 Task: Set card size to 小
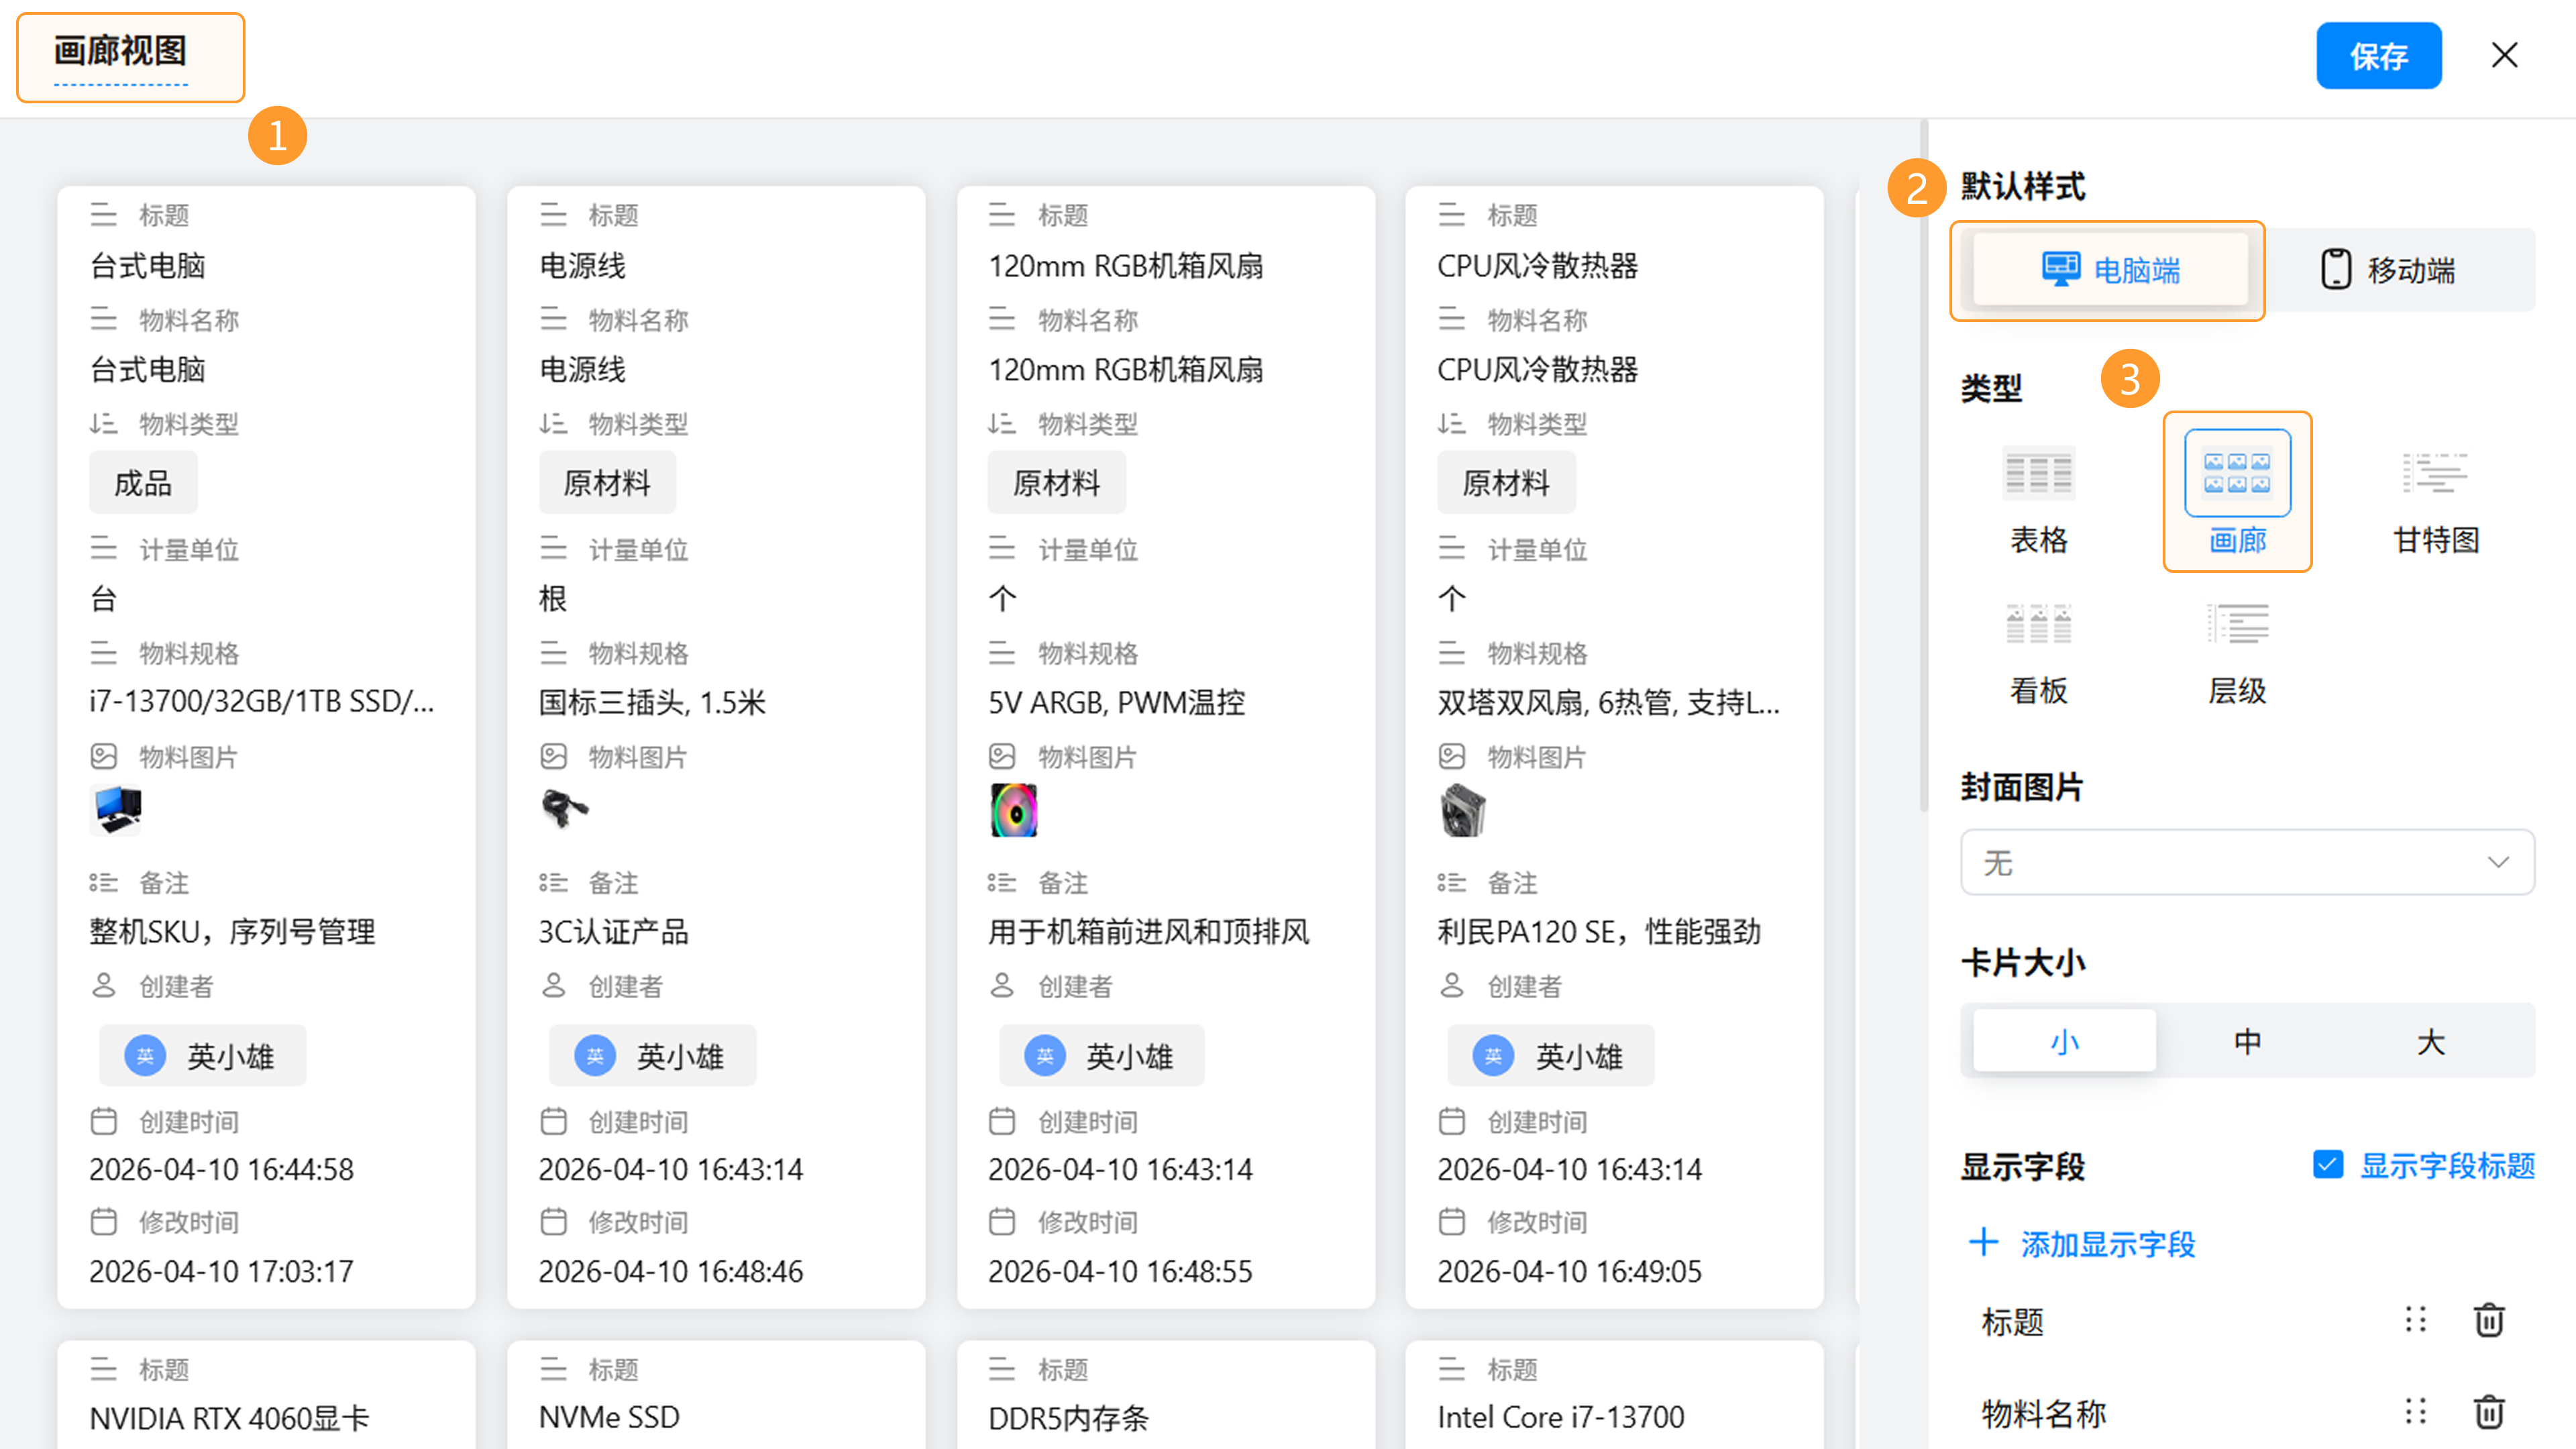pos(2064,1042)
